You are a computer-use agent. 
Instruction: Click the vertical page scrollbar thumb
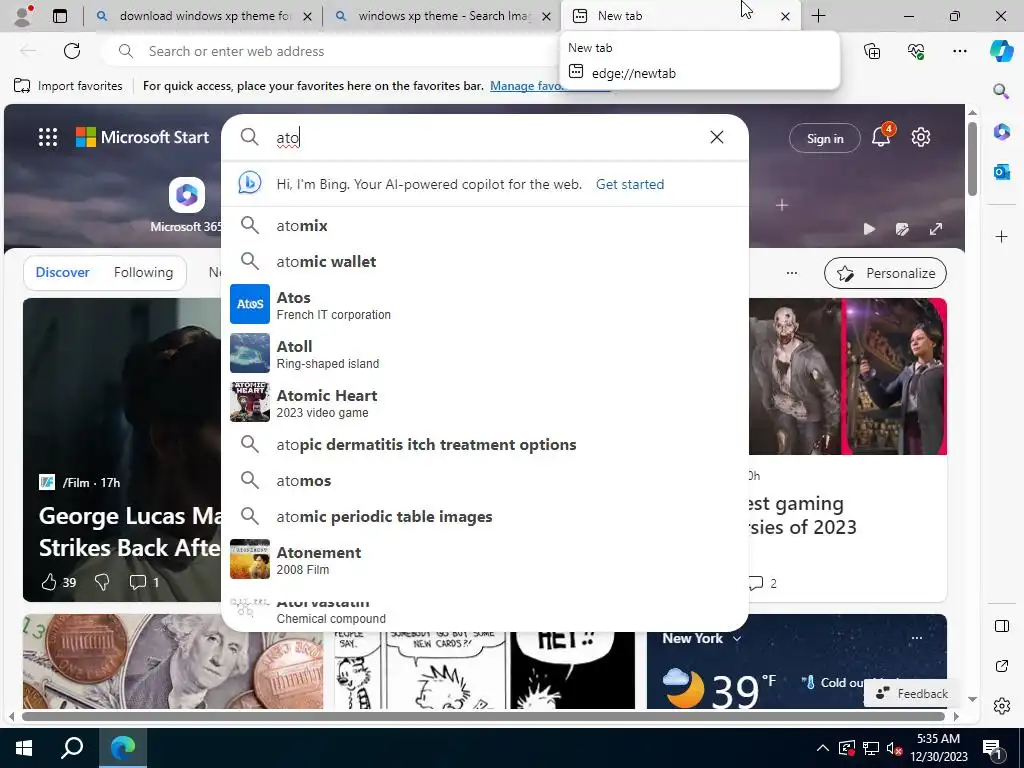tap(972, 158)
